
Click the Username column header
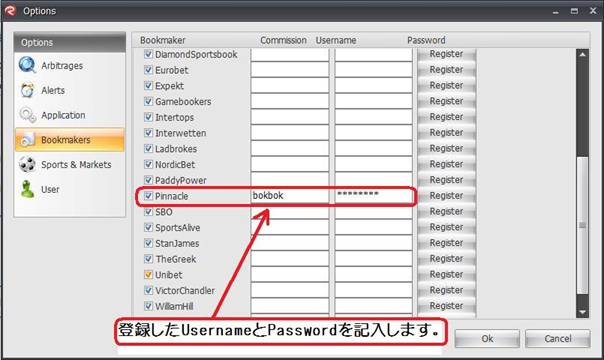click(336, 40)
